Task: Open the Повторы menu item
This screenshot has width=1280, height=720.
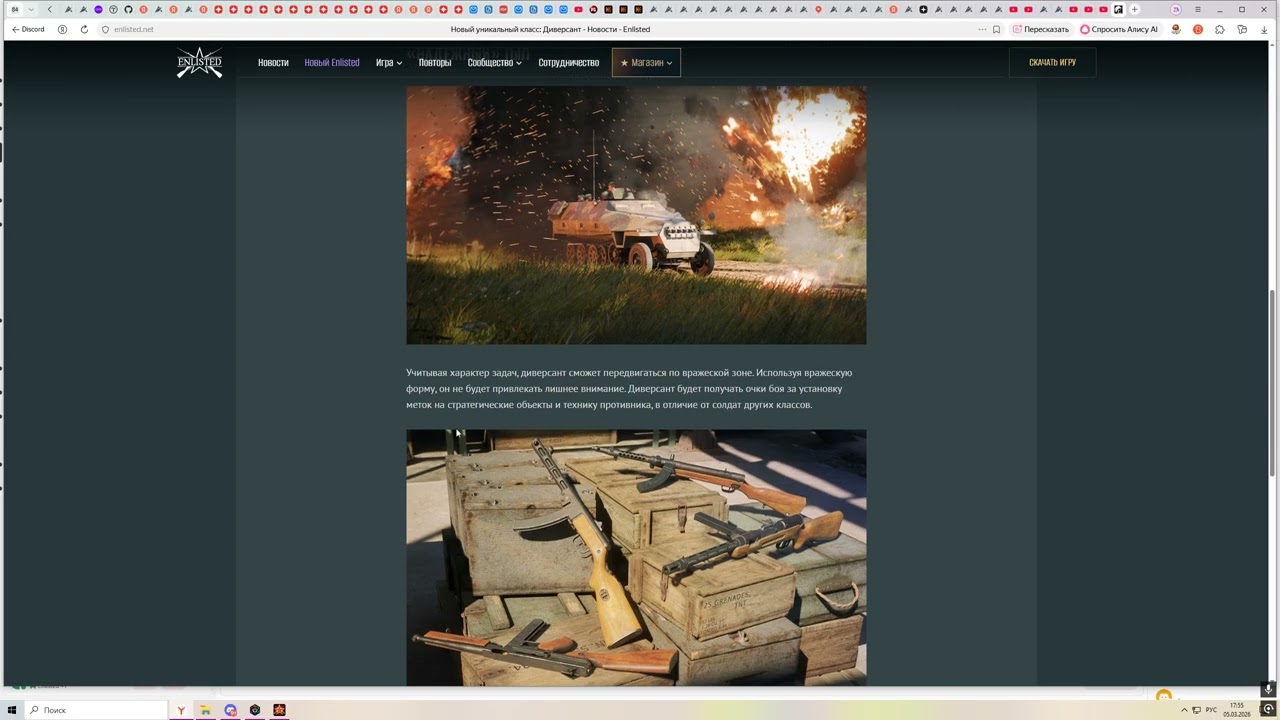Action: [435, 63]
